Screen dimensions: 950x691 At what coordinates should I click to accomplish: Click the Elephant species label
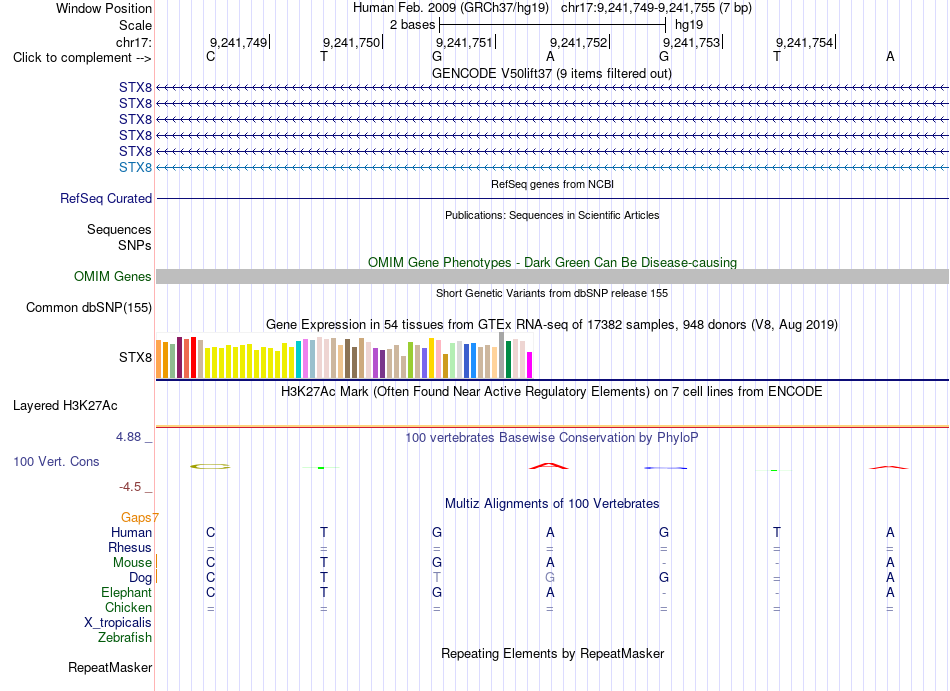pyautogui.click(x=126, y=592)
